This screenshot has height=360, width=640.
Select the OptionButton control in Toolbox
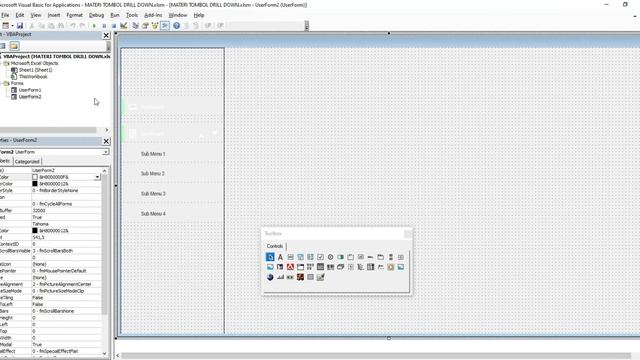331,257
